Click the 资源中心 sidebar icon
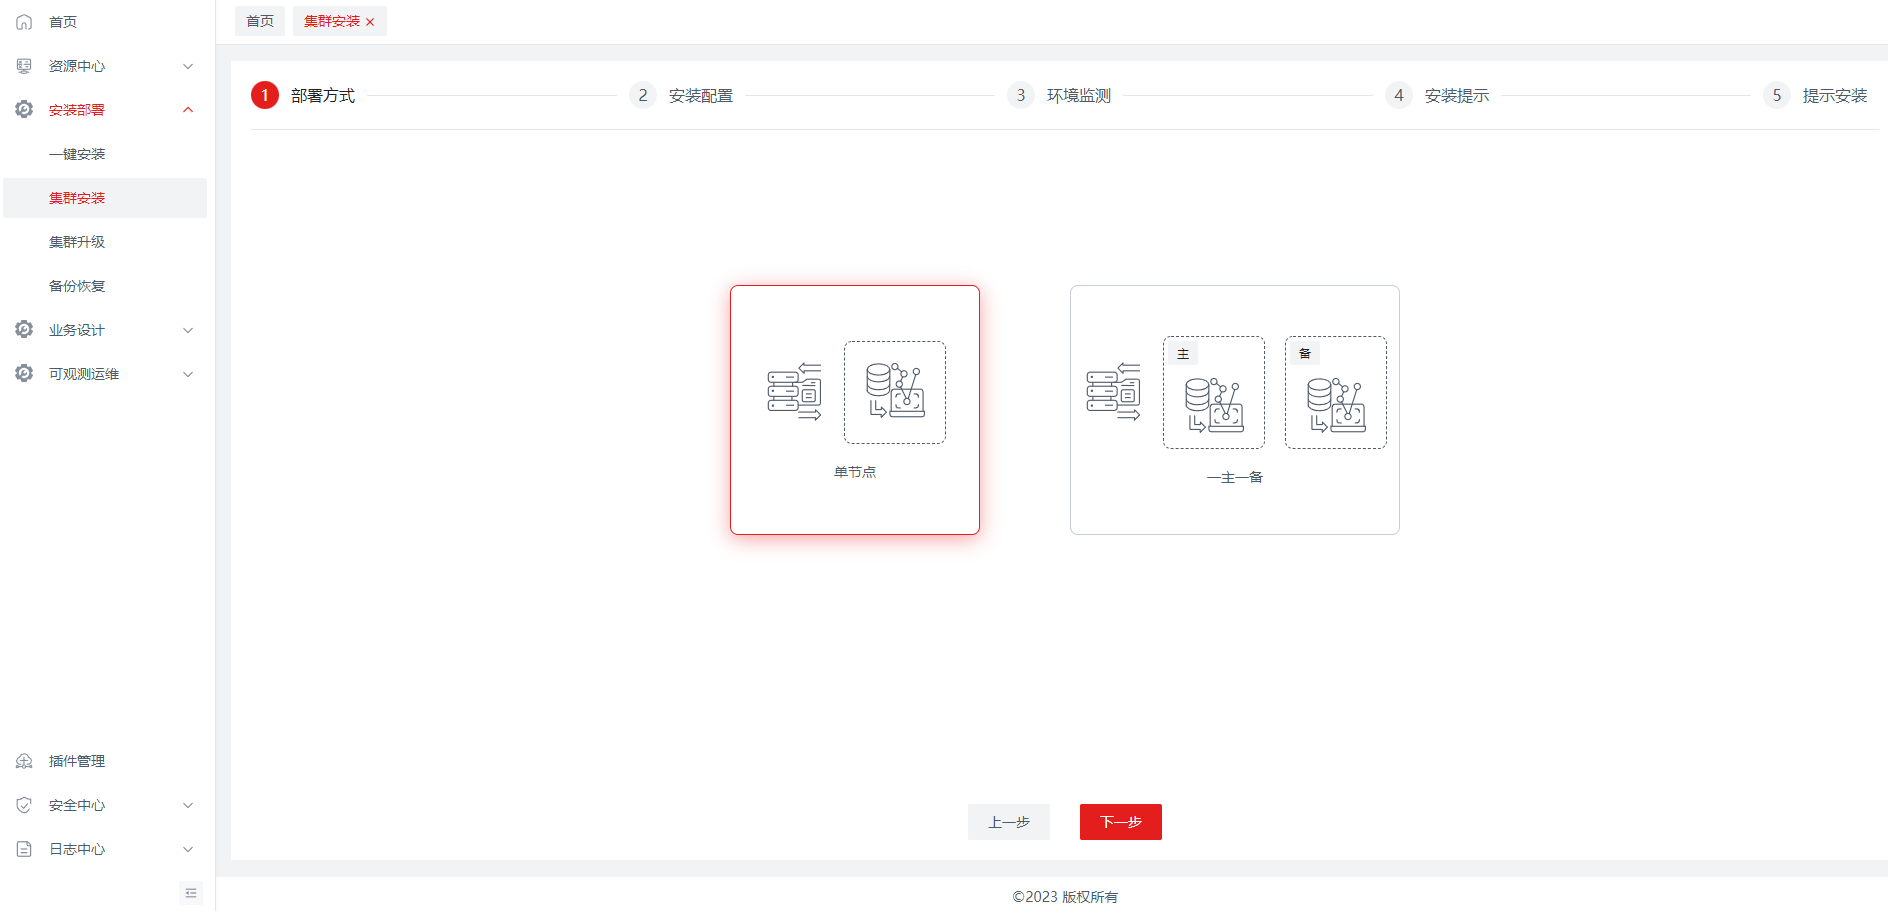Image resolution: width=1888 pixels, height=911 pixels. pos(24,66)
